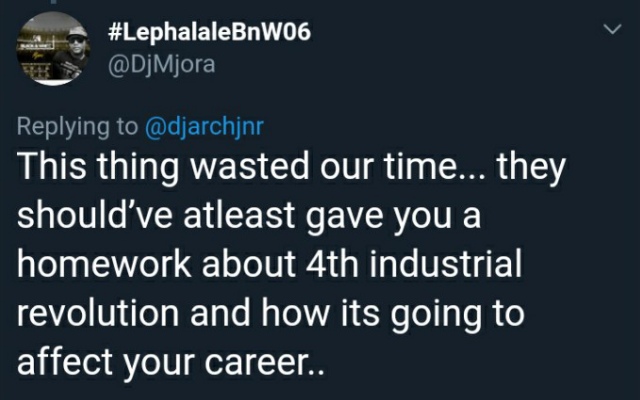This screenshot has height=400, width=640.
Task: Open the tweet options chevron menu
Action: coord(612,29)
